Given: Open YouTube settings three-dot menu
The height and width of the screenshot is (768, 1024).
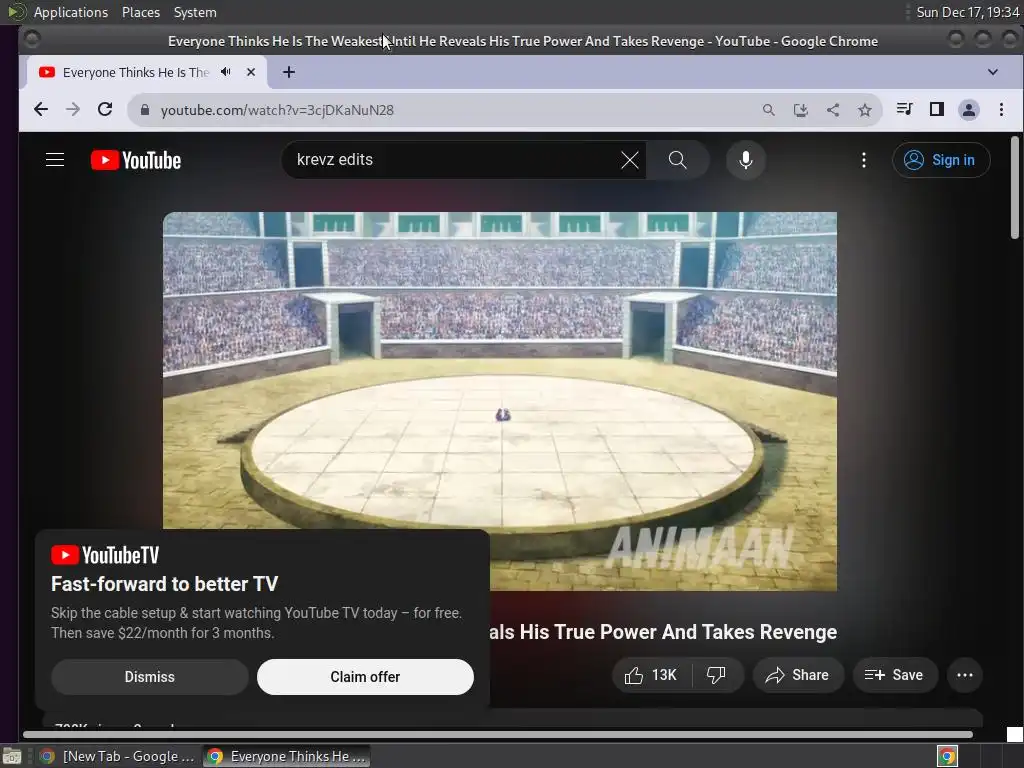Looking at the screenshot, I should pyautogui.click(x=864, y=160).
